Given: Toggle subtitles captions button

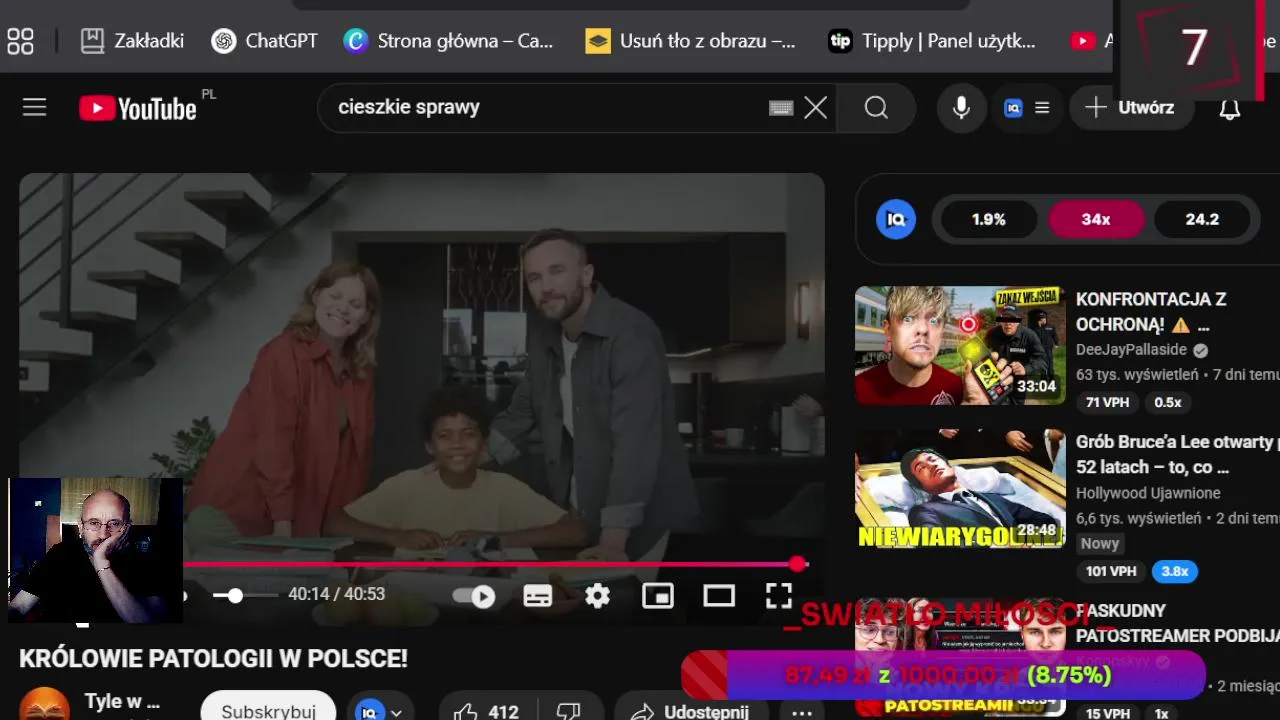Looking at the screenshot, I should 538,597.
